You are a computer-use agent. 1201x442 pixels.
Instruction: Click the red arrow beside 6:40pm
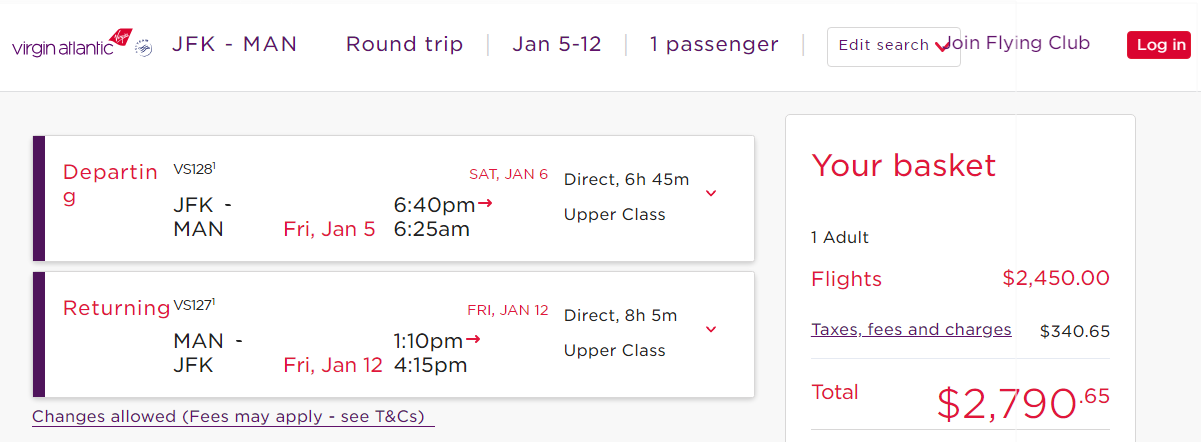[x=485, y=204]
